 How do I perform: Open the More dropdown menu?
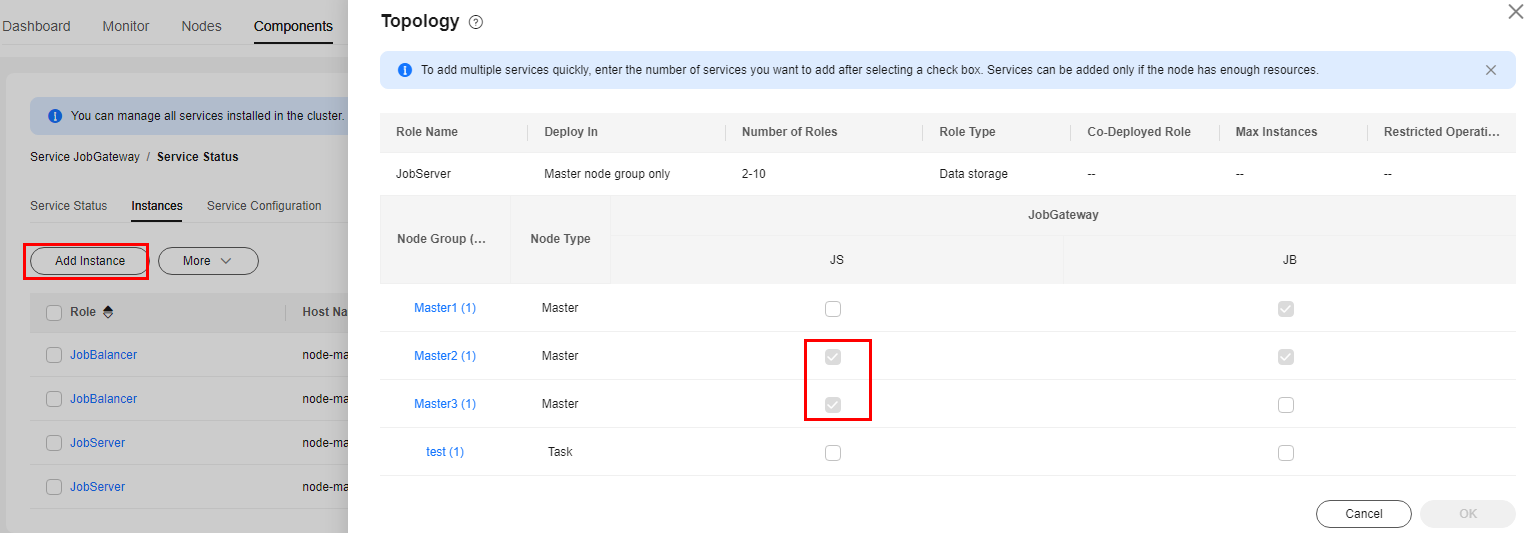click(208, 261)
